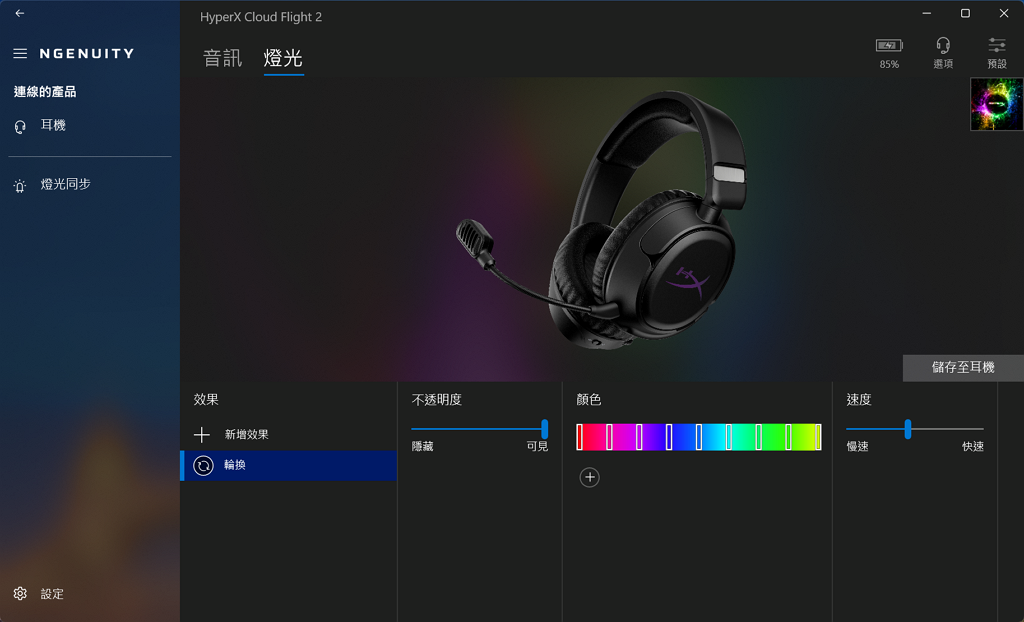Minimize the NGENUITY window
This screenshot has height=622, width=1024.
click(x=926, y=13)
